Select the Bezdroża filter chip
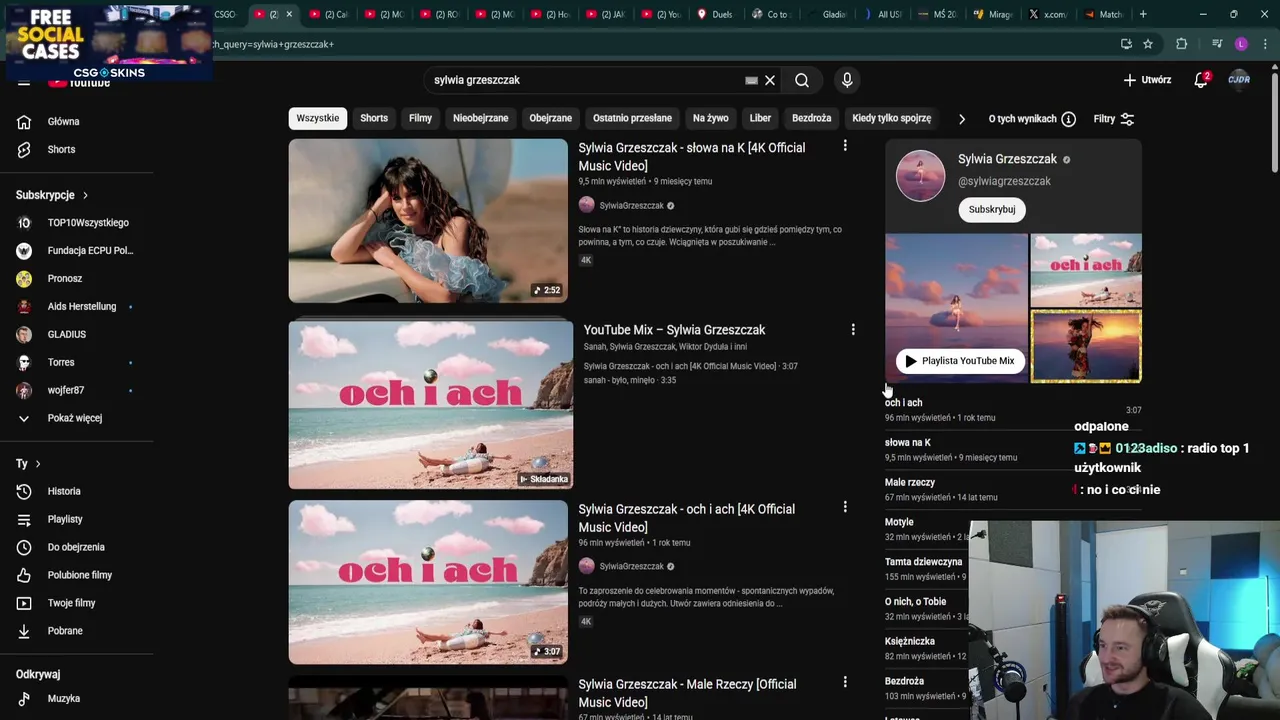The width and height of the screenshot is (1280, 720). 812,118
